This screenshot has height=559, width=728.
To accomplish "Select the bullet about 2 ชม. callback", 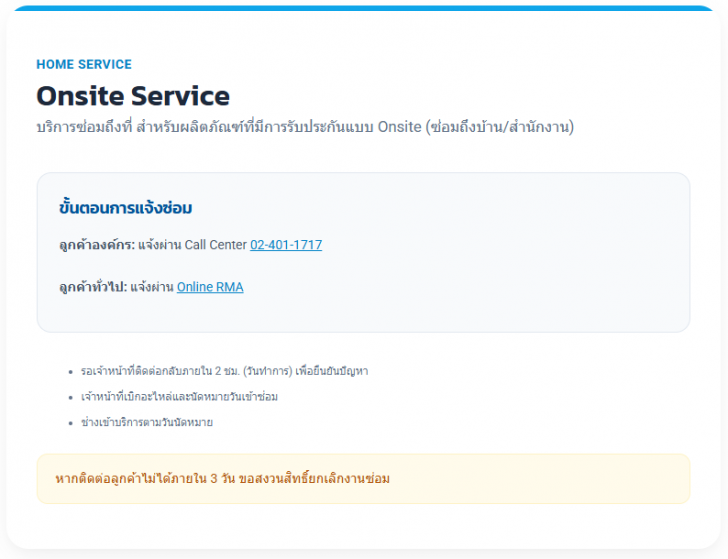I will (224, 371).
